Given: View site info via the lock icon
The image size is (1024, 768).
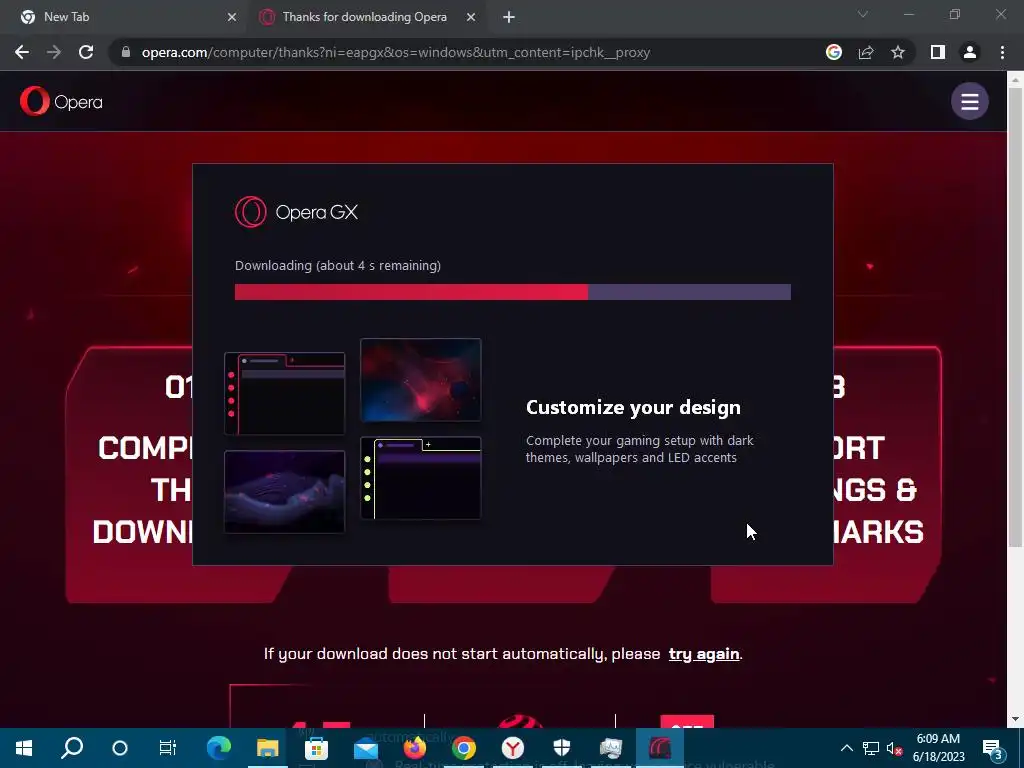Looking at the screenshot, I should (x=126, y=52).
